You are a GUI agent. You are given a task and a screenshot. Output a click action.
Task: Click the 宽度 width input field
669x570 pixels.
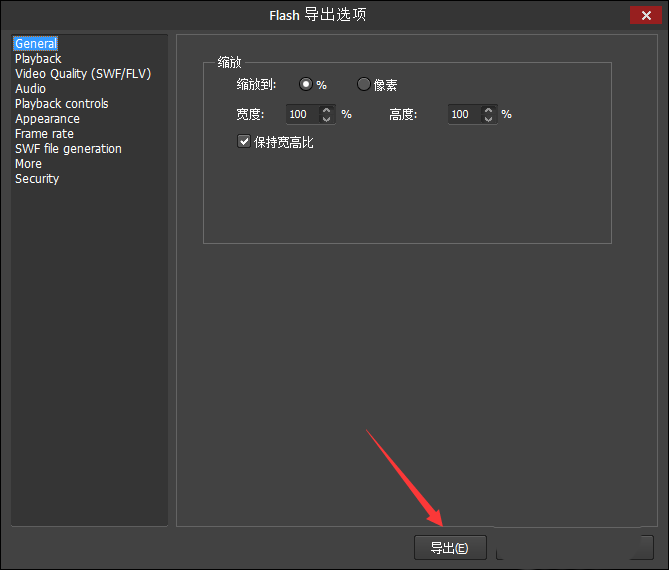[x=303, y=114]
